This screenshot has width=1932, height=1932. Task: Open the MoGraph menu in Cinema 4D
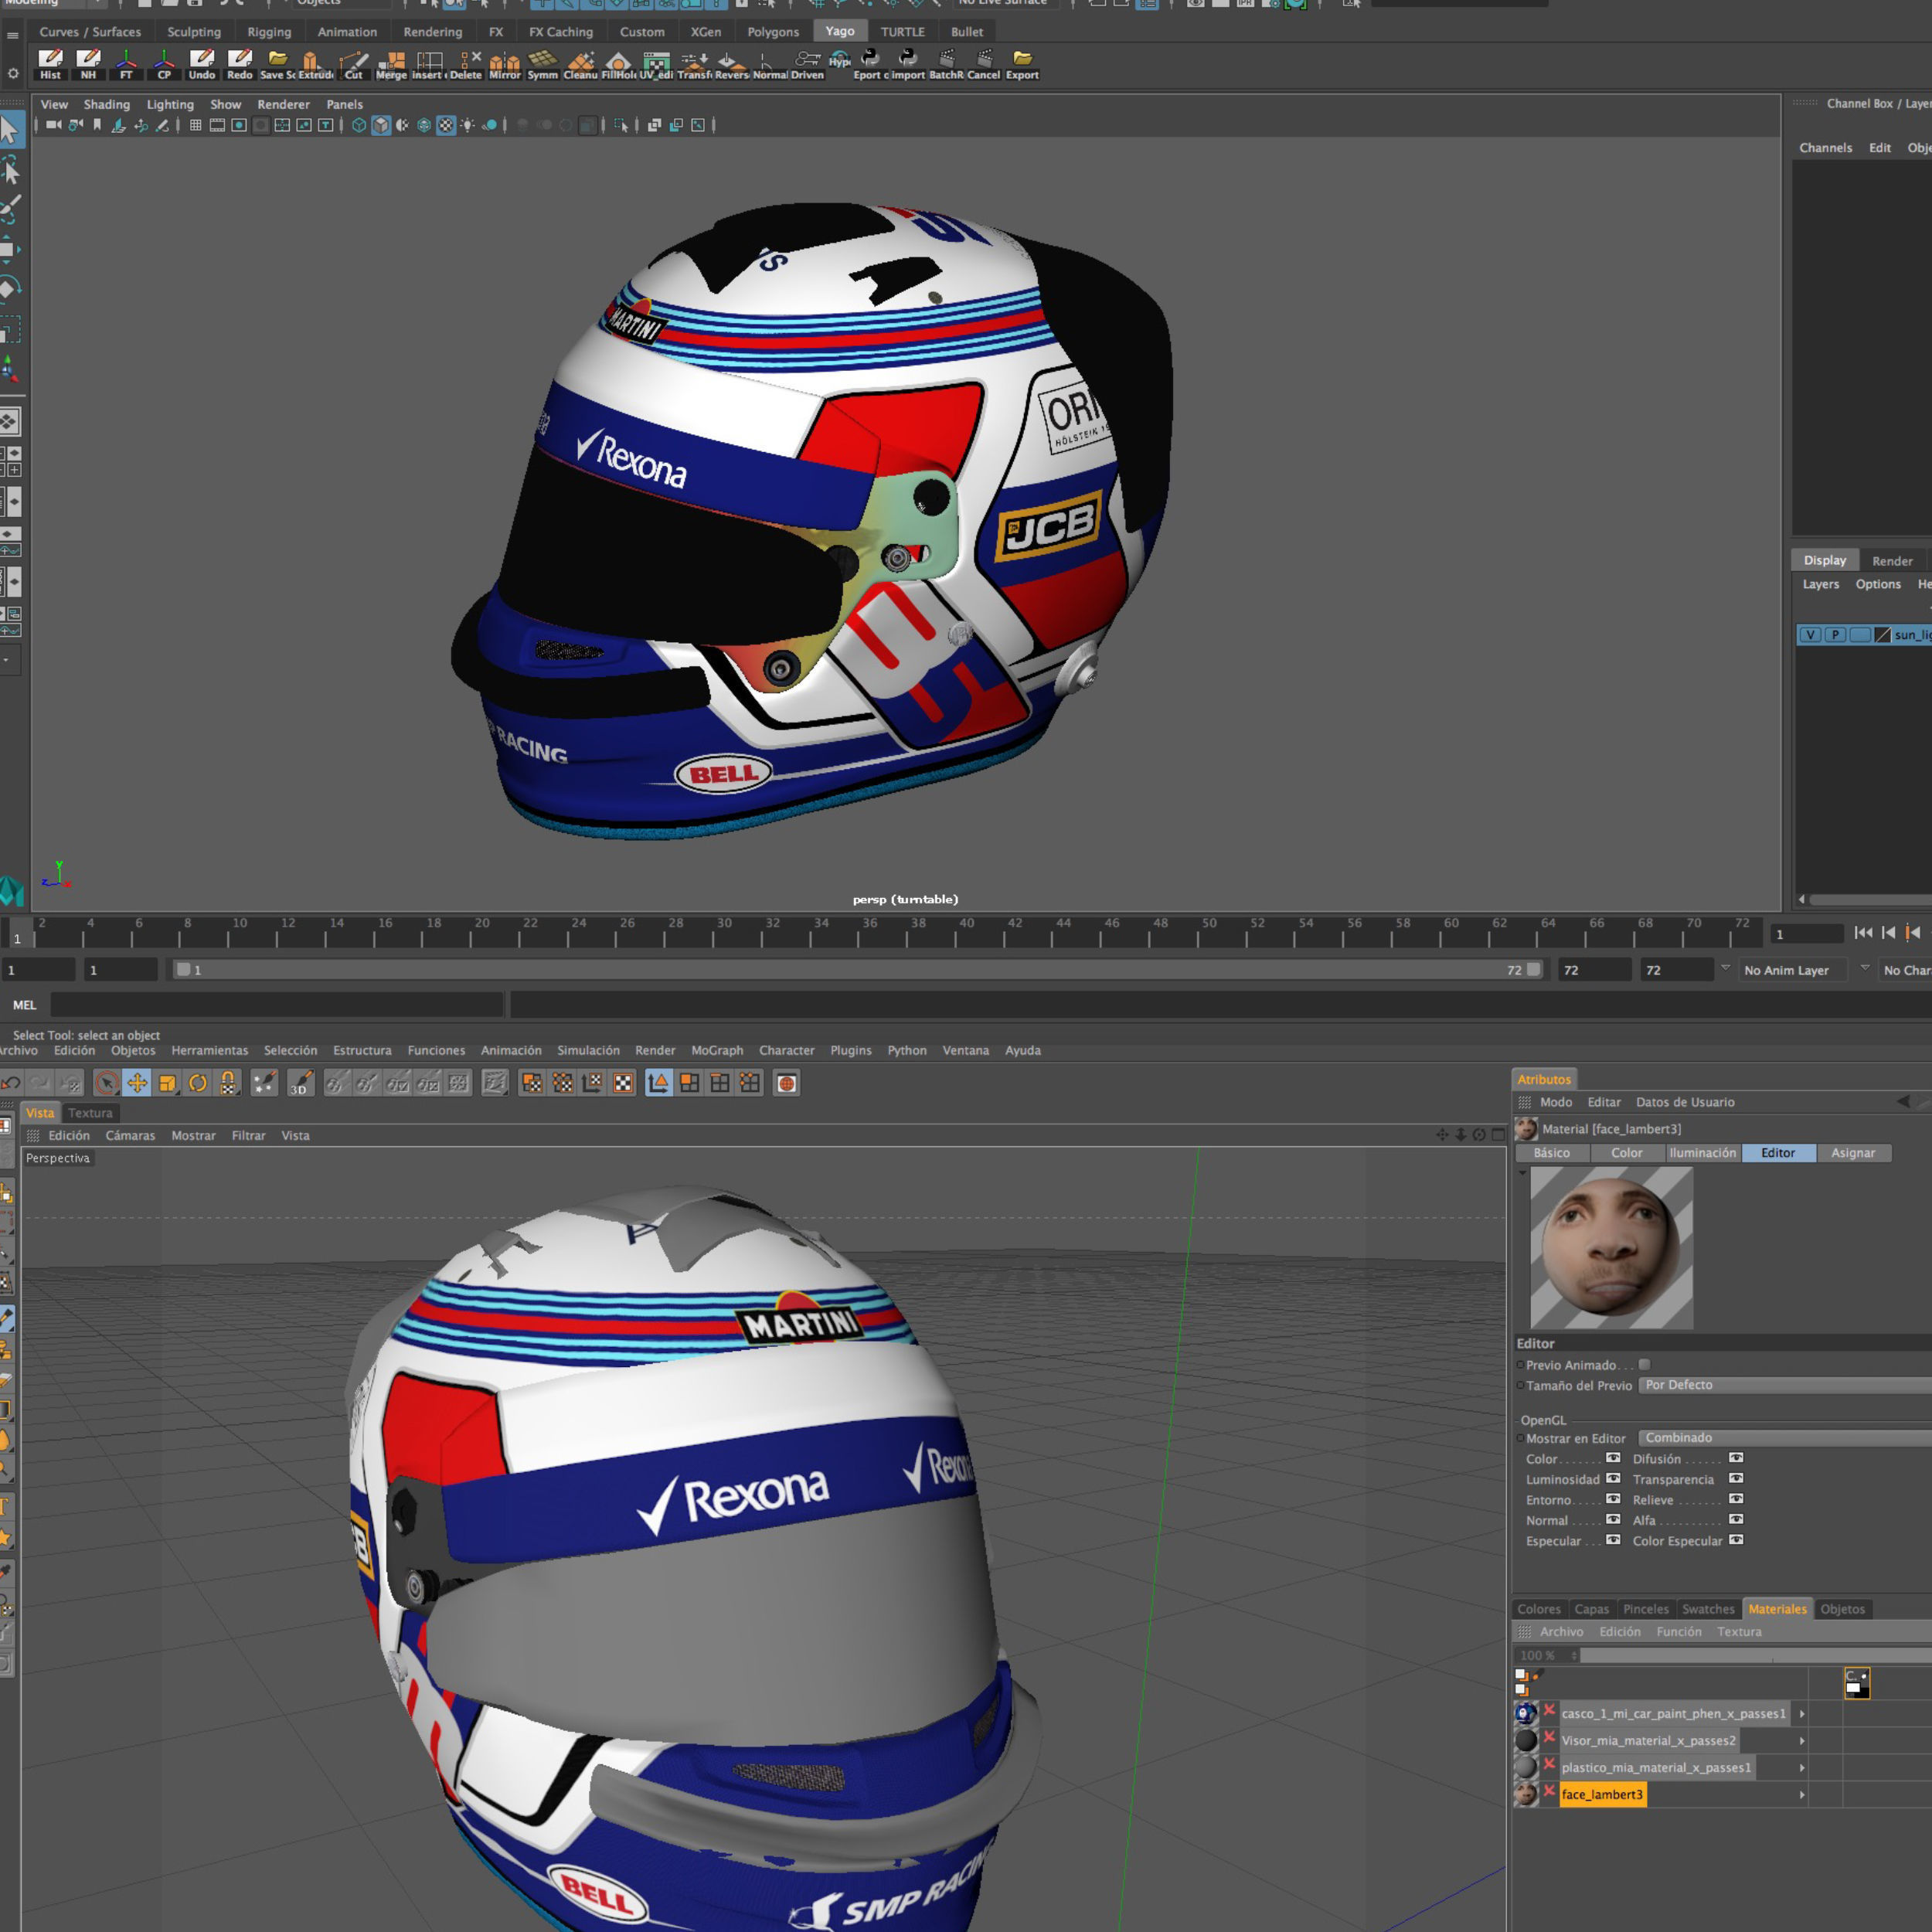click(x=717, y=1050)
